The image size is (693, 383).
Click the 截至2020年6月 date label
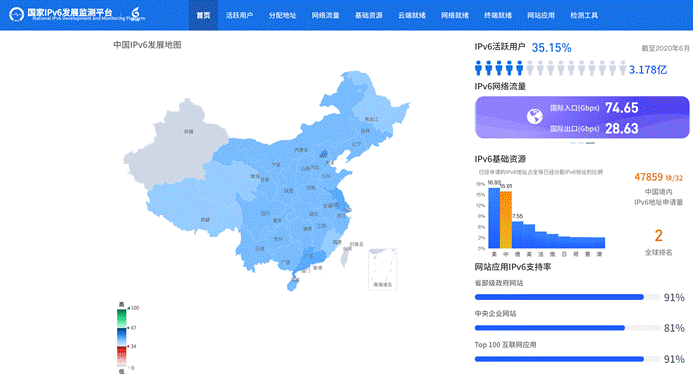click(666, 49)
